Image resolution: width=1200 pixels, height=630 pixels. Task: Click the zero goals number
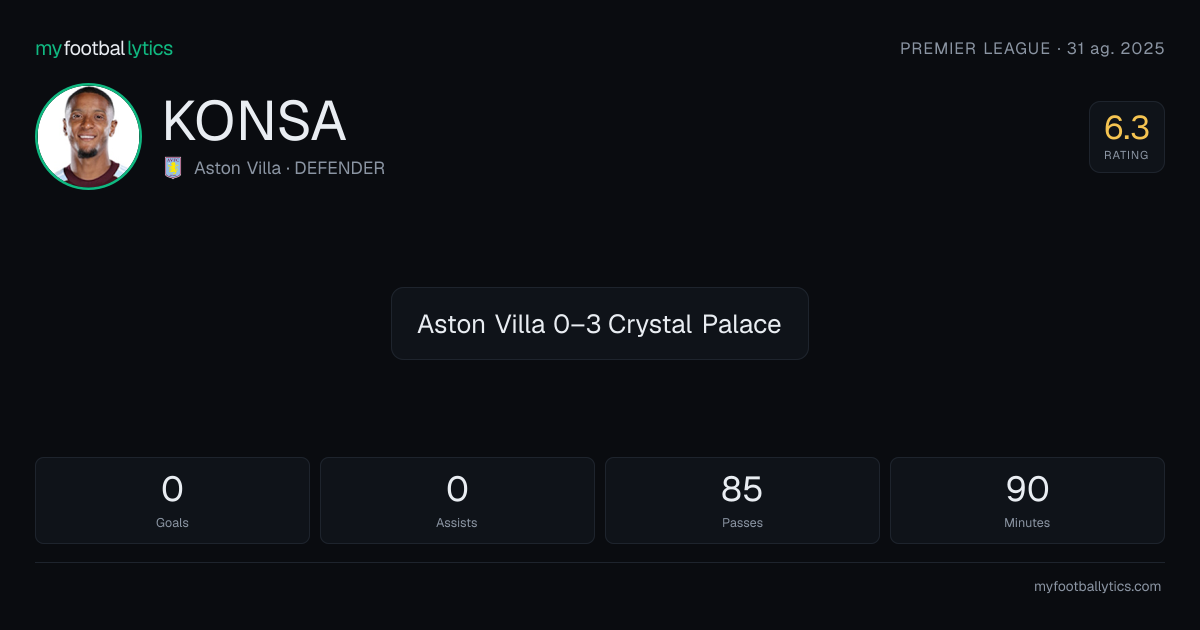coord(172,489)
